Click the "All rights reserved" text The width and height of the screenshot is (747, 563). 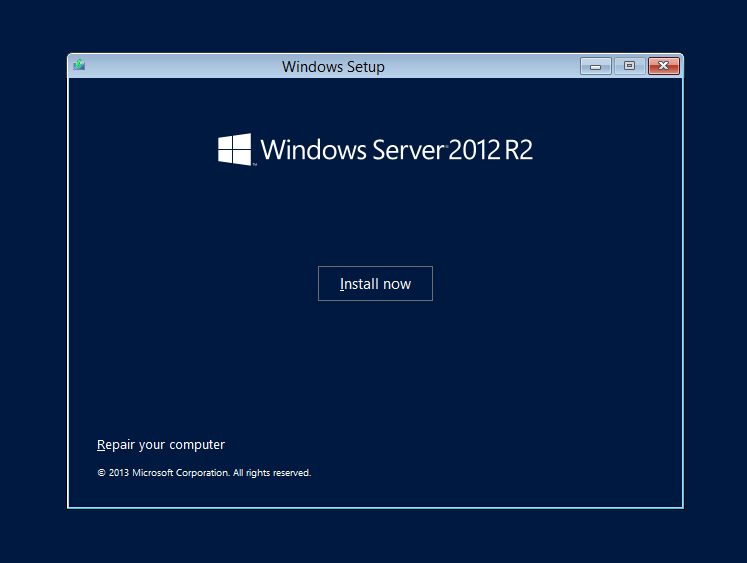point(272,473)
